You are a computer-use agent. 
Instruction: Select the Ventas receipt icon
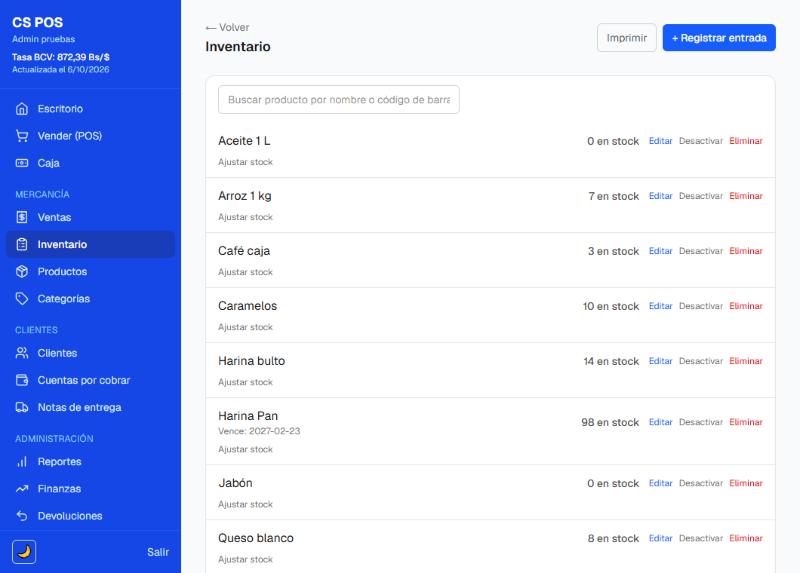(22, 217)
